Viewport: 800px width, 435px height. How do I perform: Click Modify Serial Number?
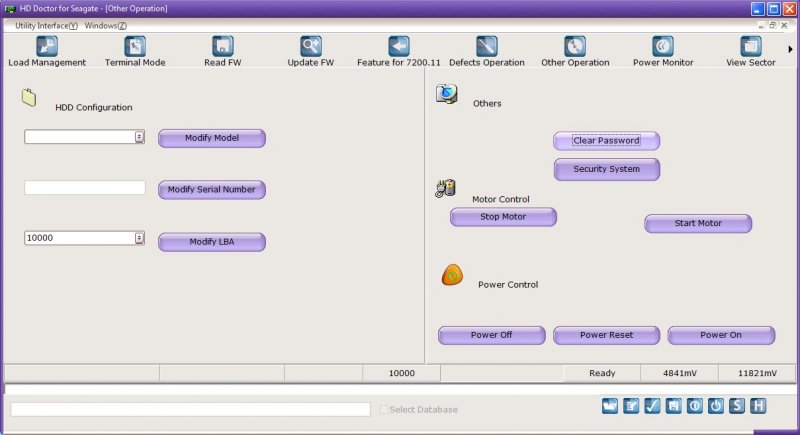tap(212, 190)
